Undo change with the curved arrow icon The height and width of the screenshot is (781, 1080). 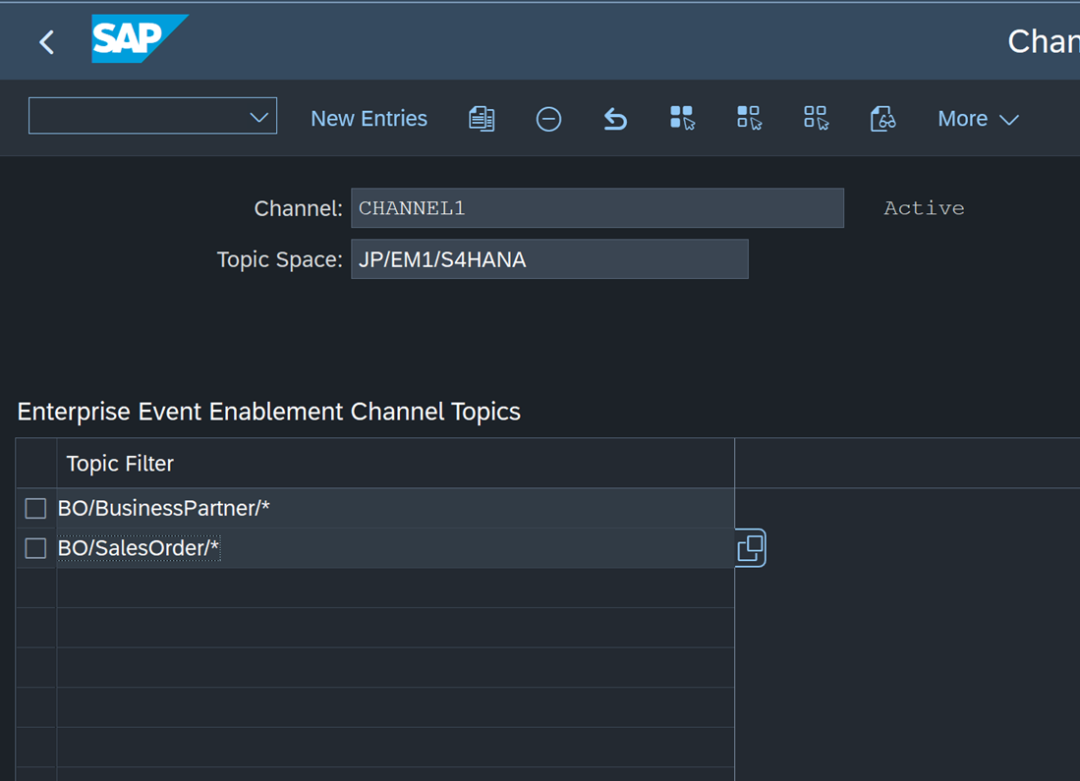(x=615, y=119)
